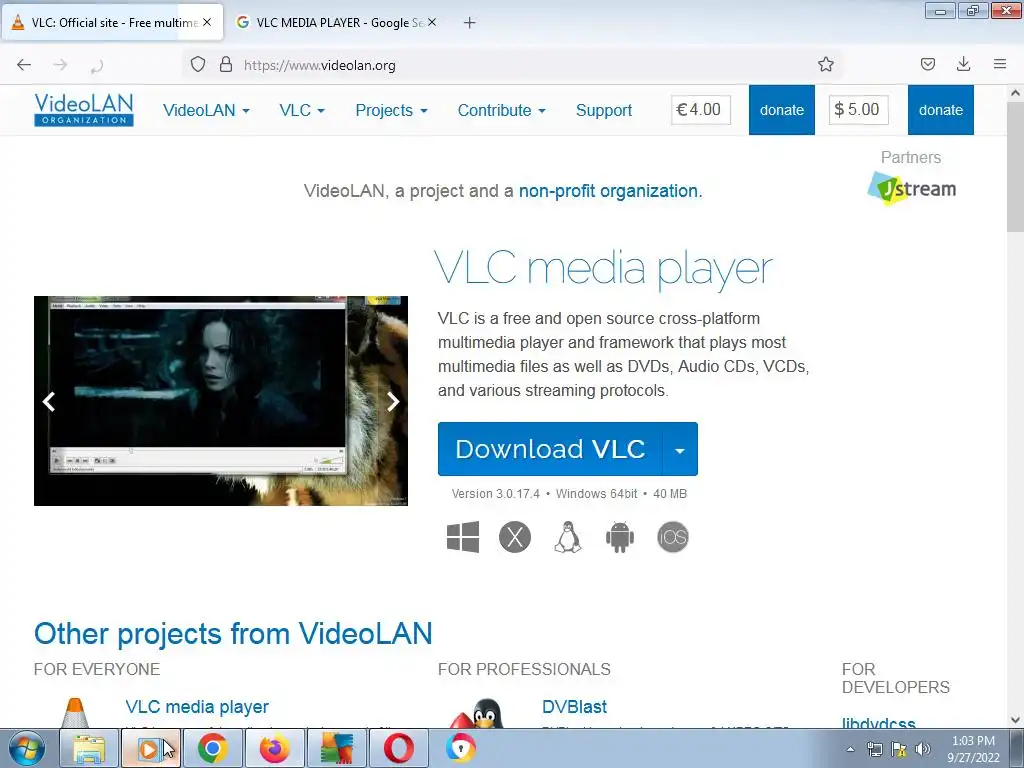The width and height of the screenshot is (1024, 768).
Task: Click the VLC cone icon under For Everyone
Action: pyautogui.click(x=74, y=713)
